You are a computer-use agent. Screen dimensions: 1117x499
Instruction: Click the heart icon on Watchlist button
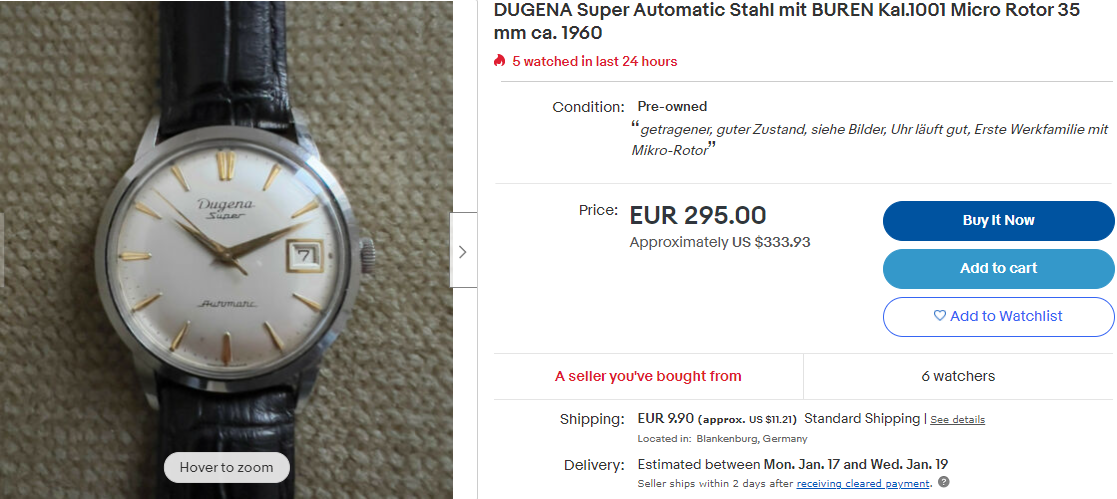940,316
